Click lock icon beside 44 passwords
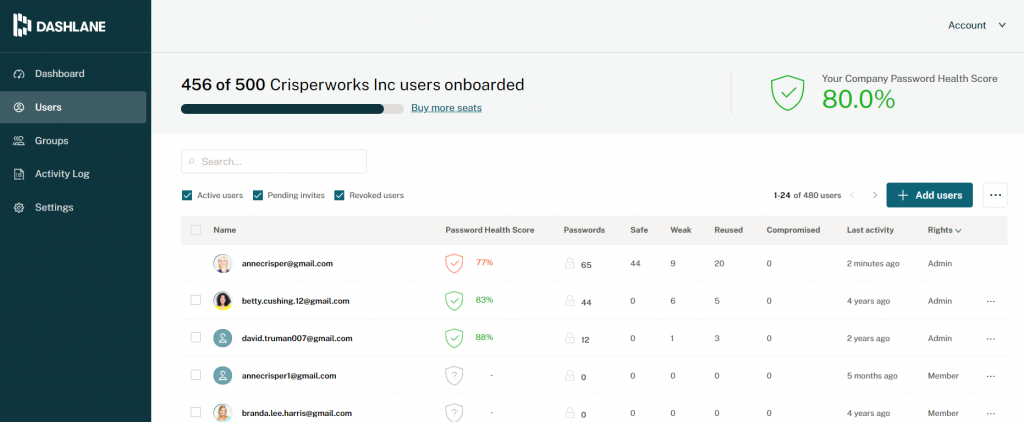Image resolution: width=1024 pixels, height=422 pixels. point(569,301)
